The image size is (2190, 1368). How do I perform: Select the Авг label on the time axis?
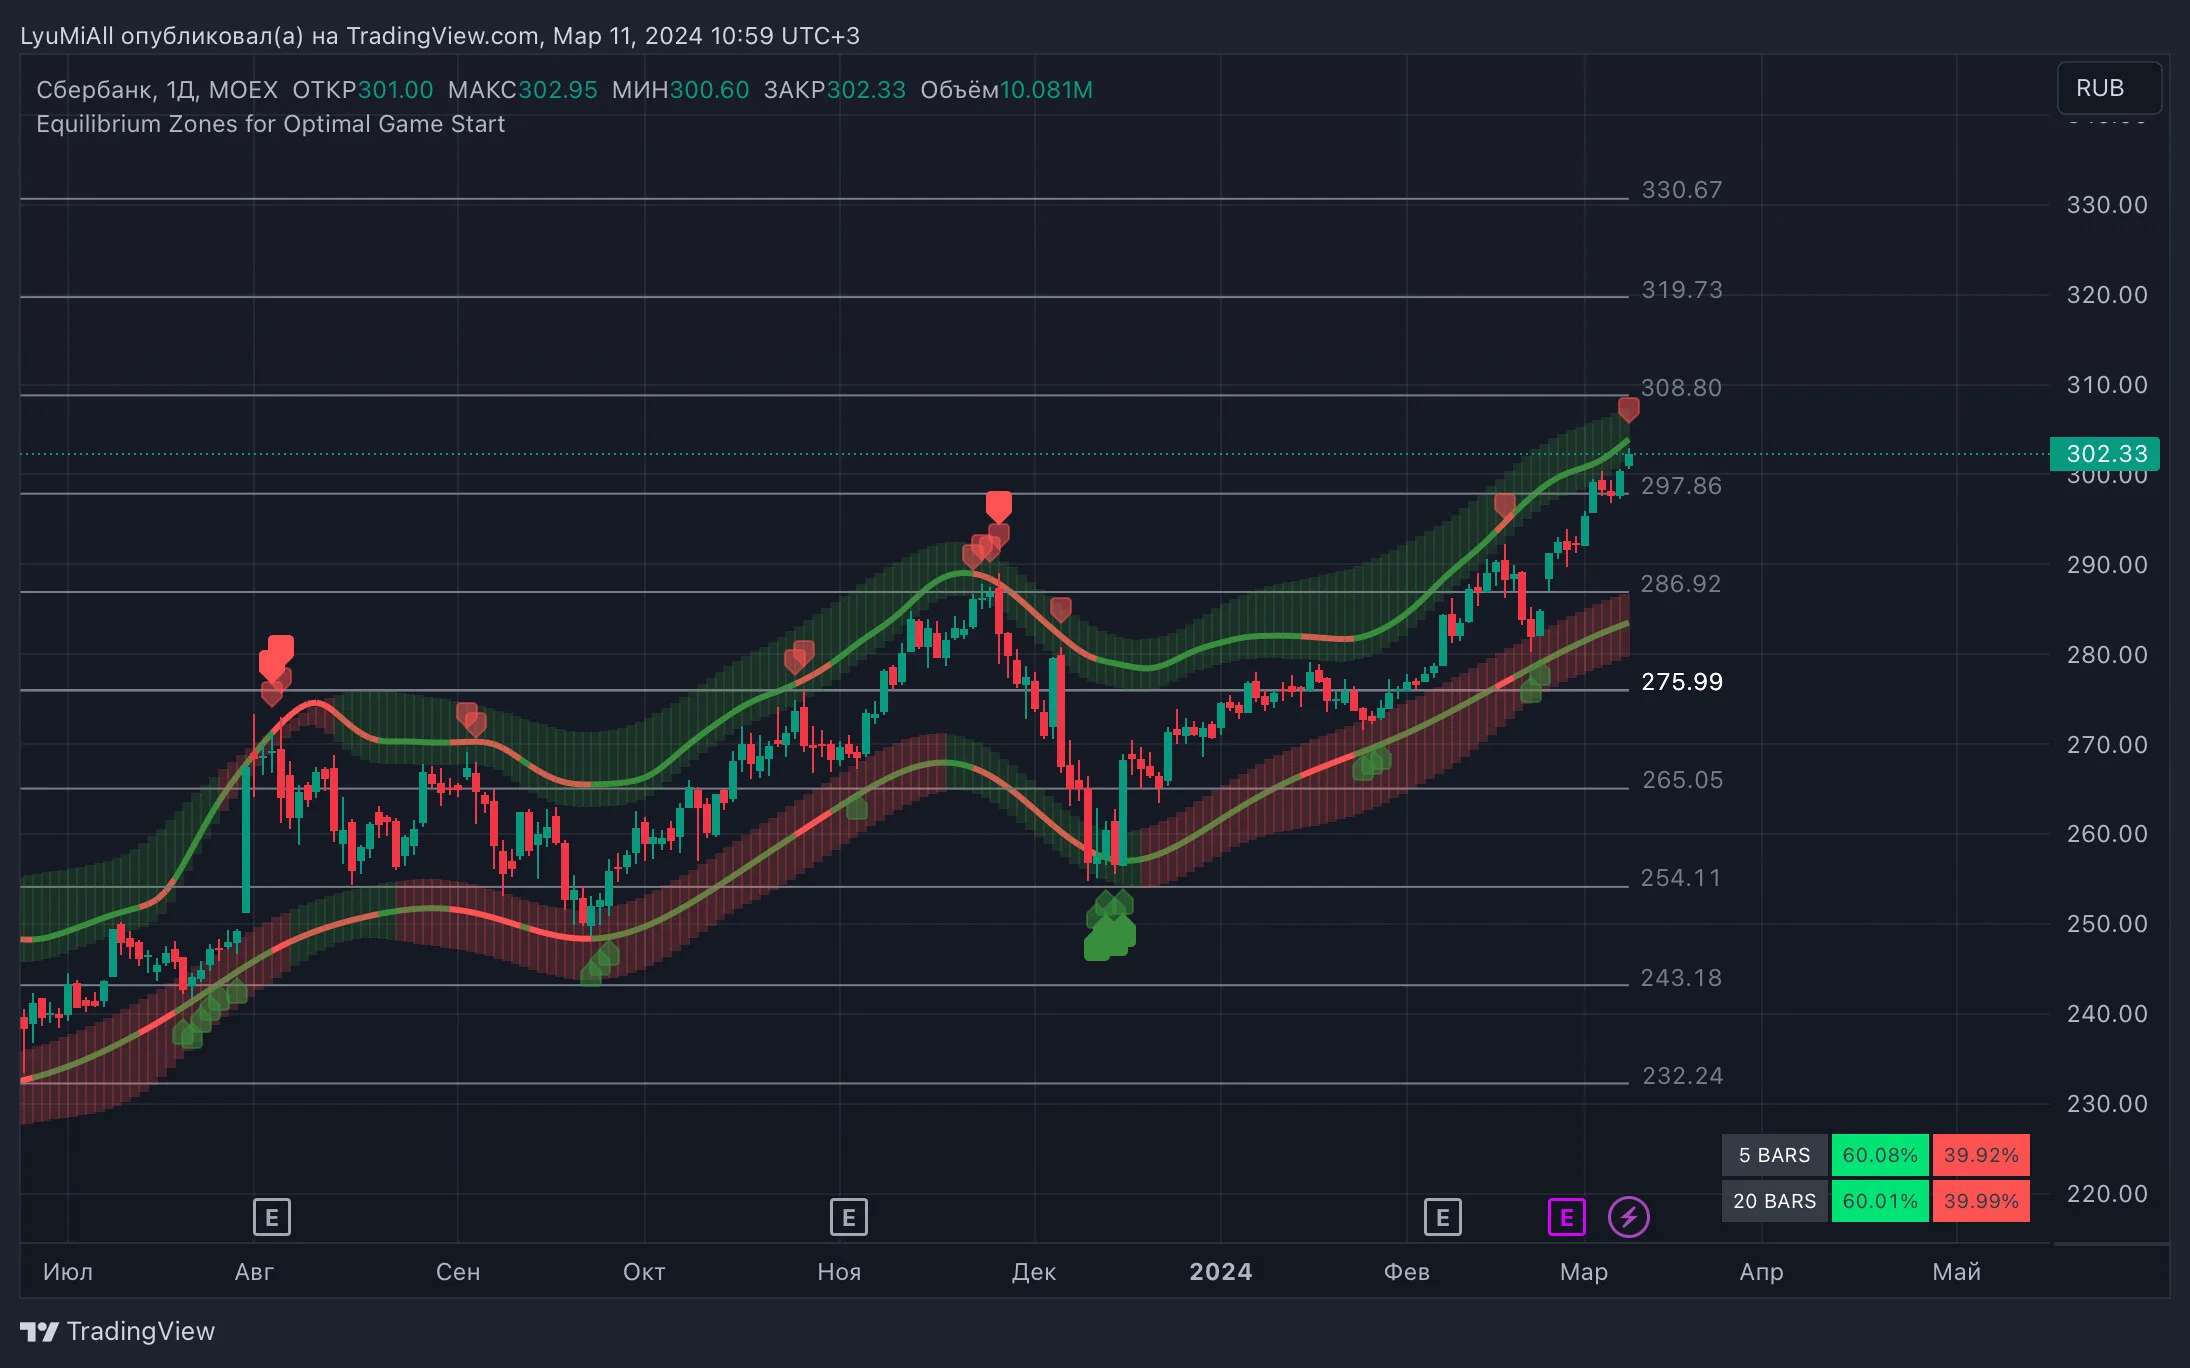point(254,1272)
